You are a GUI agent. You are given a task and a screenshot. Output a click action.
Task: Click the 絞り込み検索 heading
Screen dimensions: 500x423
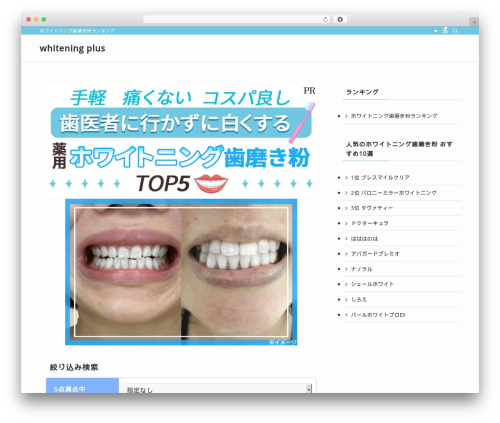click(74, 367)
